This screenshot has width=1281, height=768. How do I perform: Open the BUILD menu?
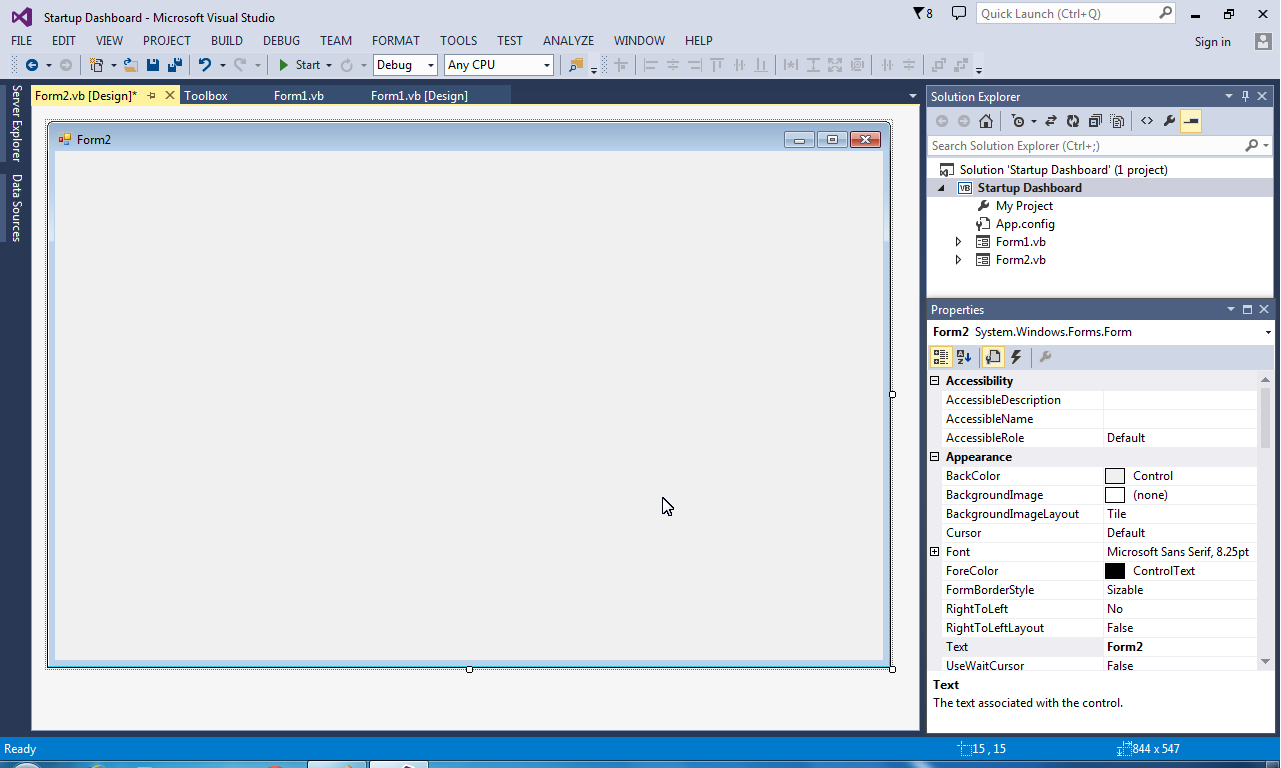(227, 41)
